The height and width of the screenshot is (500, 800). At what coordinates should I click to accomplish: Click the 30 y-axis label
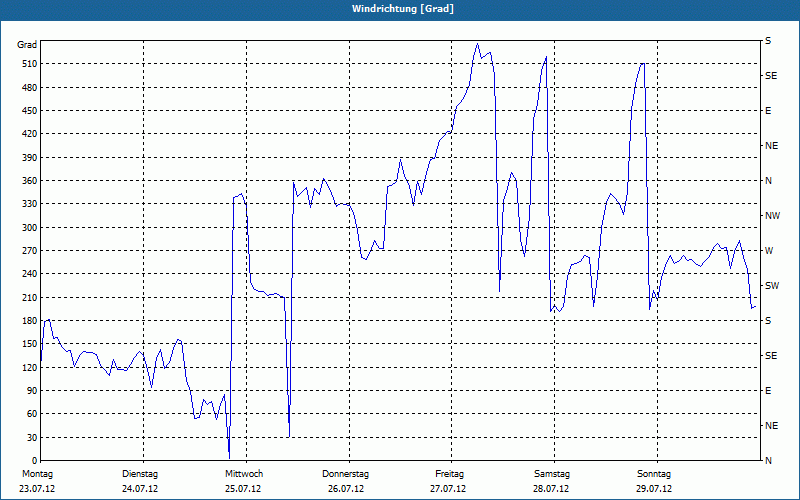32,438
